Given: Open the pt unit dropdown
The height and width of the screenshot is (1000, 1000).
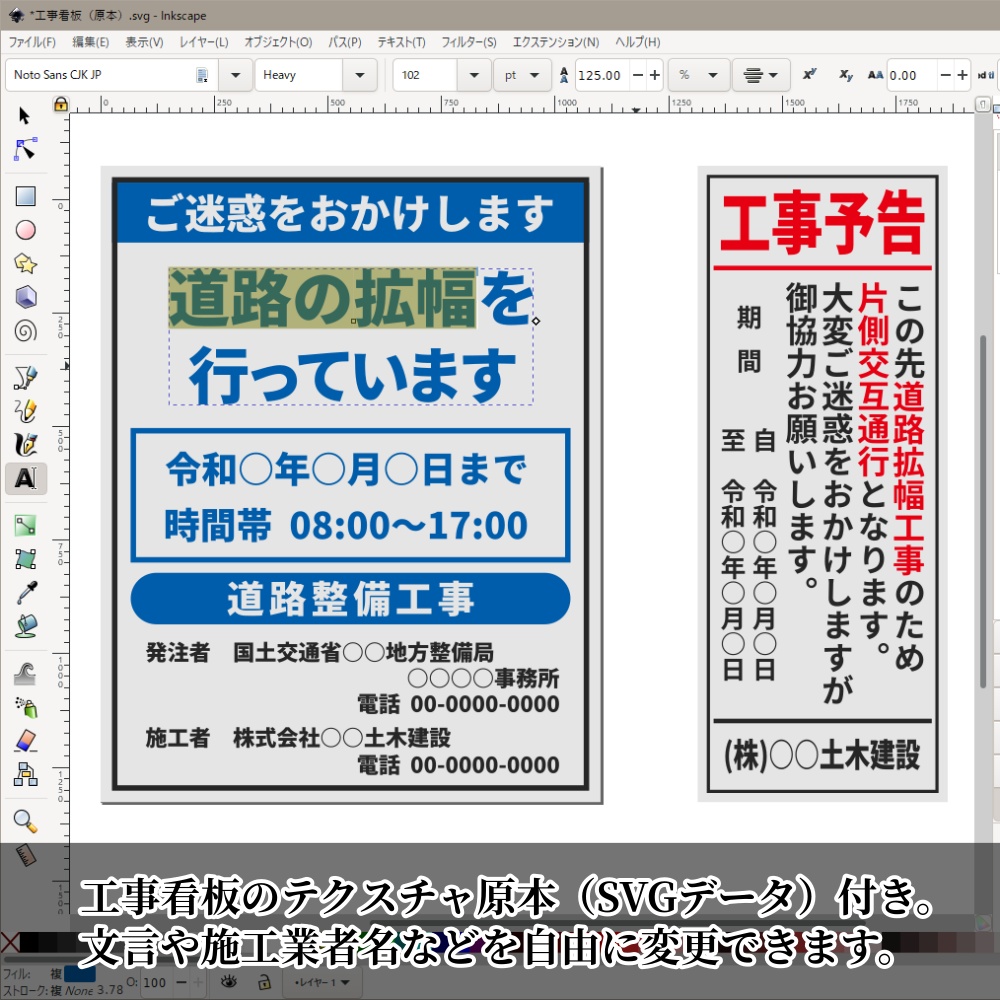Looking at the screenshot, I should click(522, 75).
